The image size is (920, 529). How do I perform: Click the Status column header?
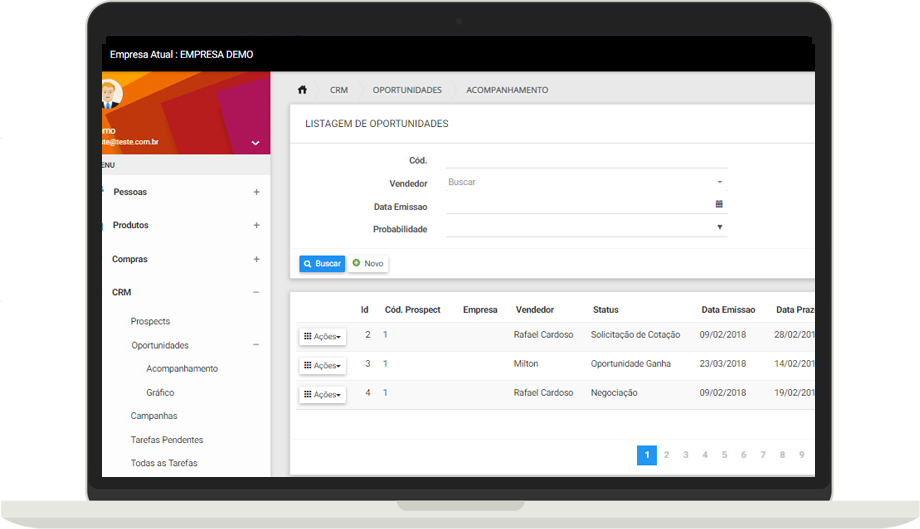pyautogui.click(x=606, y=310)
